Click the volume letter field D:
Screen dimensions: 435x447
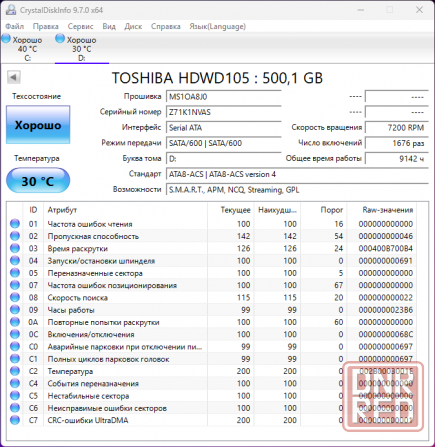coord(224,159)
